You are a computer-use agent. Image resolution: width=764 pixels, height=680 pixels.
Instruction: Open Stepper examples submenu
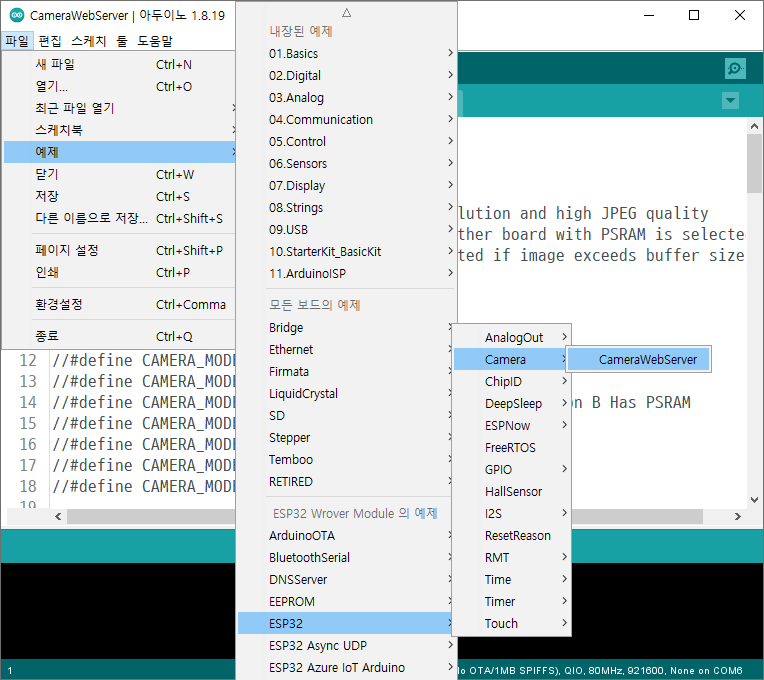point(345,437)
